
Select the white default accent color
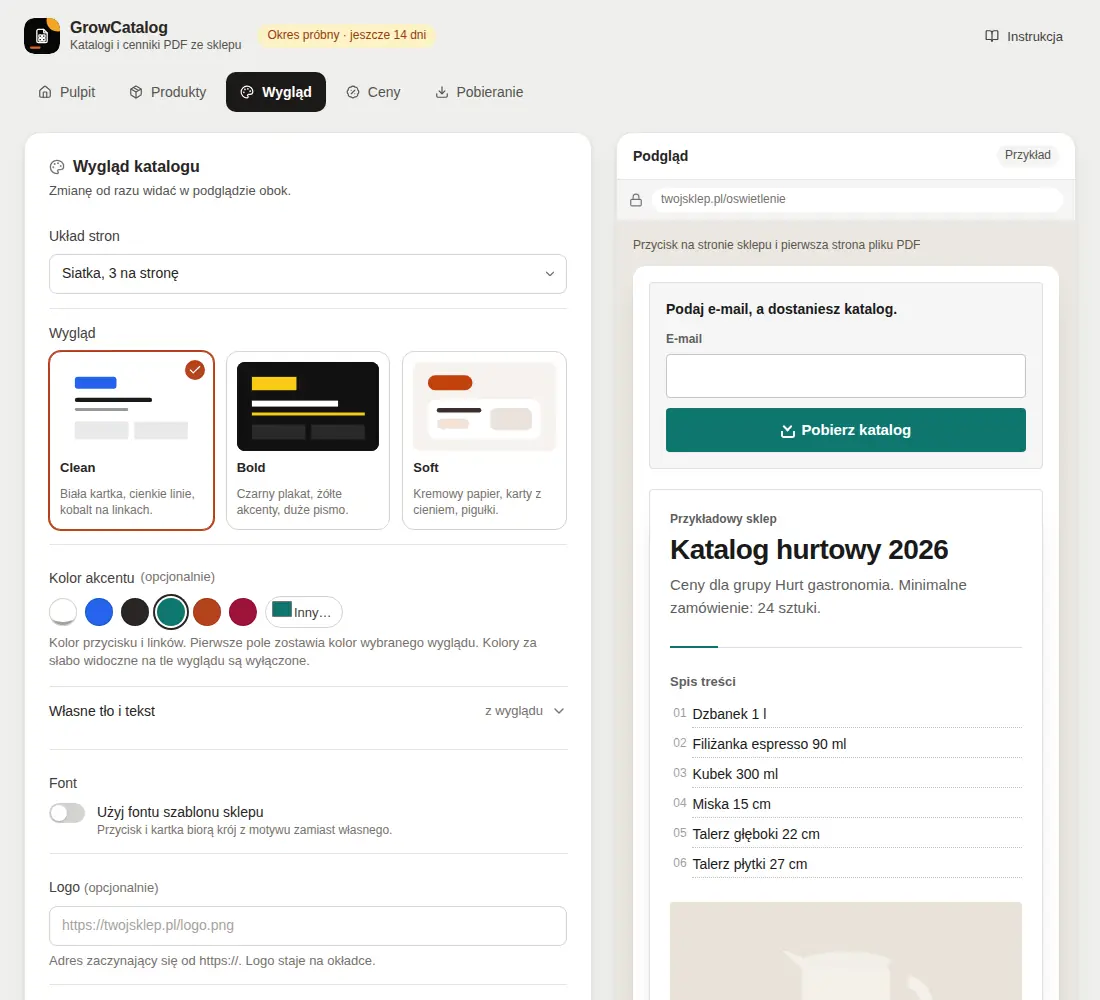click(x=63, y=612)
